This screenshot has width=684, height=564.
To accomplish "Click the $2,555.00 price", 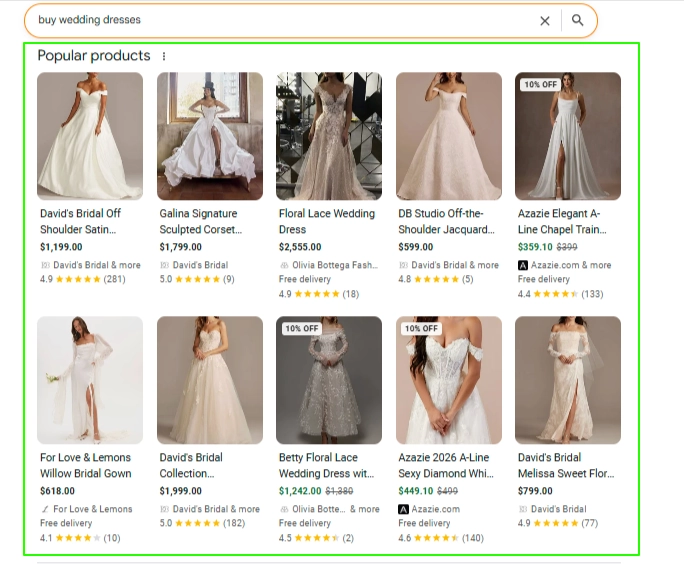I will pyautogui.click(x=300, y=247).
